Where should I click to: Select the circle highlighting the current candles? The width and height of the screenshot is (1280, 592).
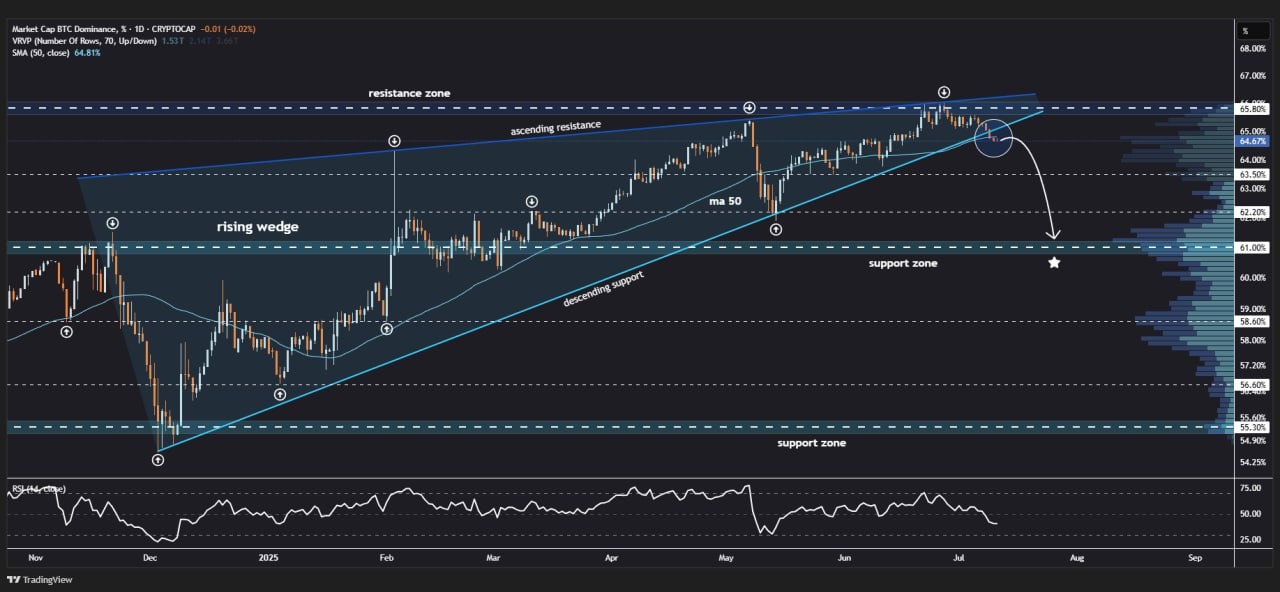click(x=994, y=138)
